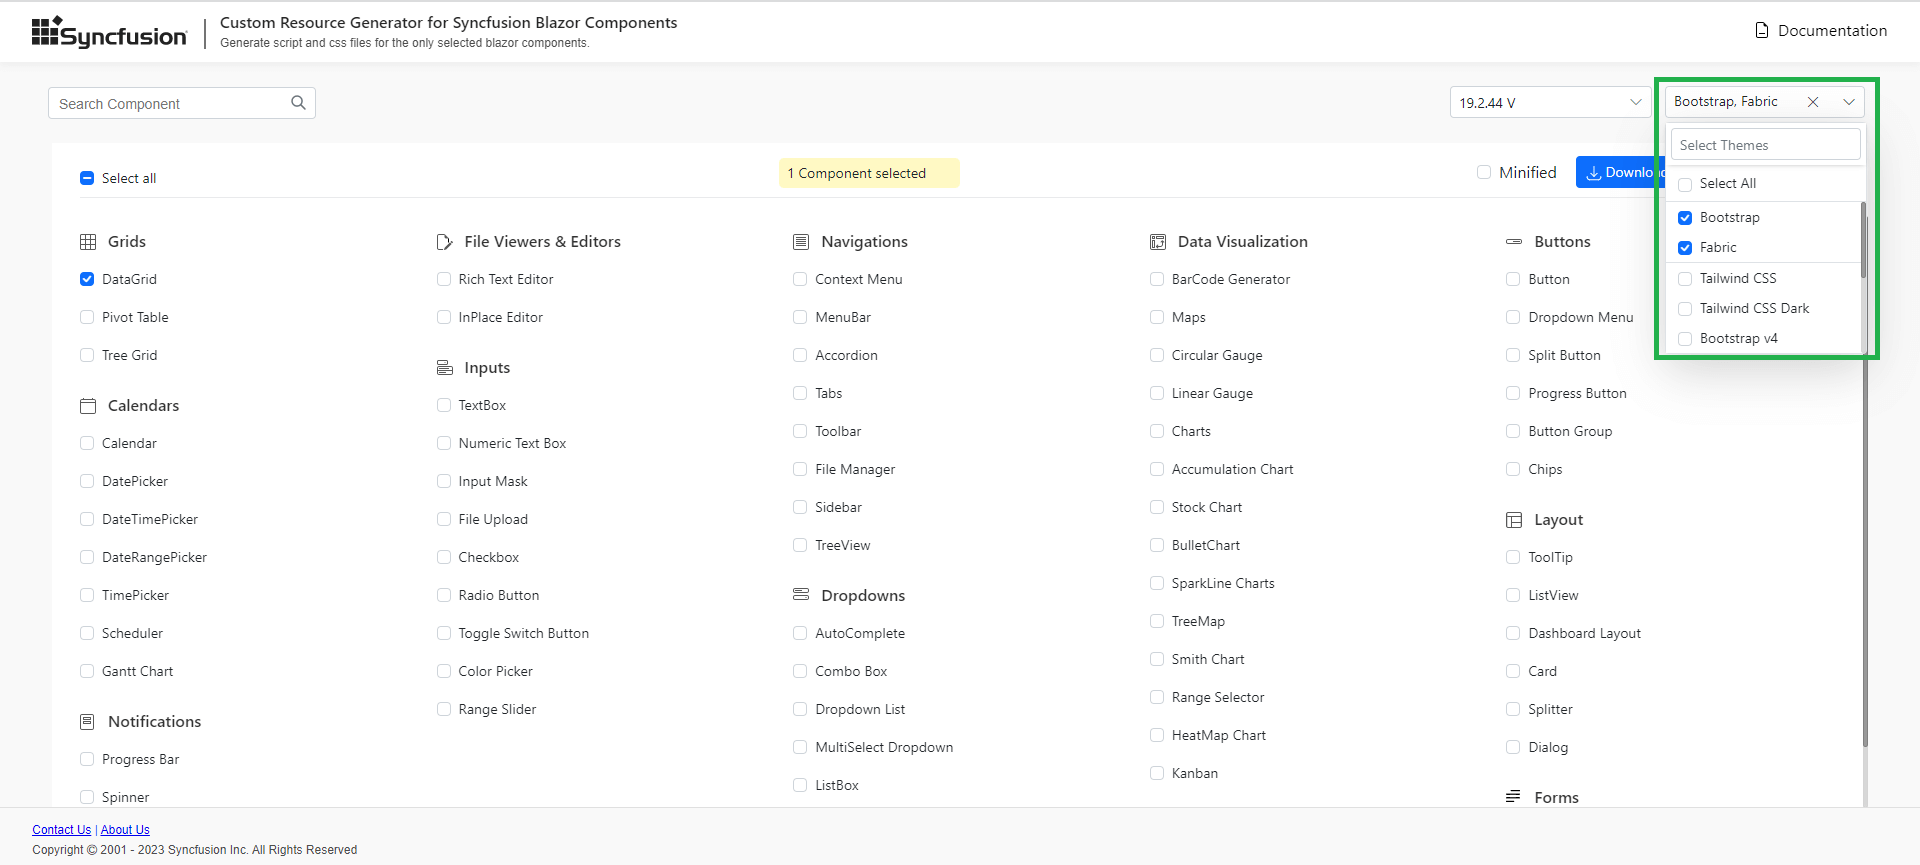Click the Forms category icon
Image resolution: width=1920 pixels, height=865 pixels.
click(x=1514, y=797)
